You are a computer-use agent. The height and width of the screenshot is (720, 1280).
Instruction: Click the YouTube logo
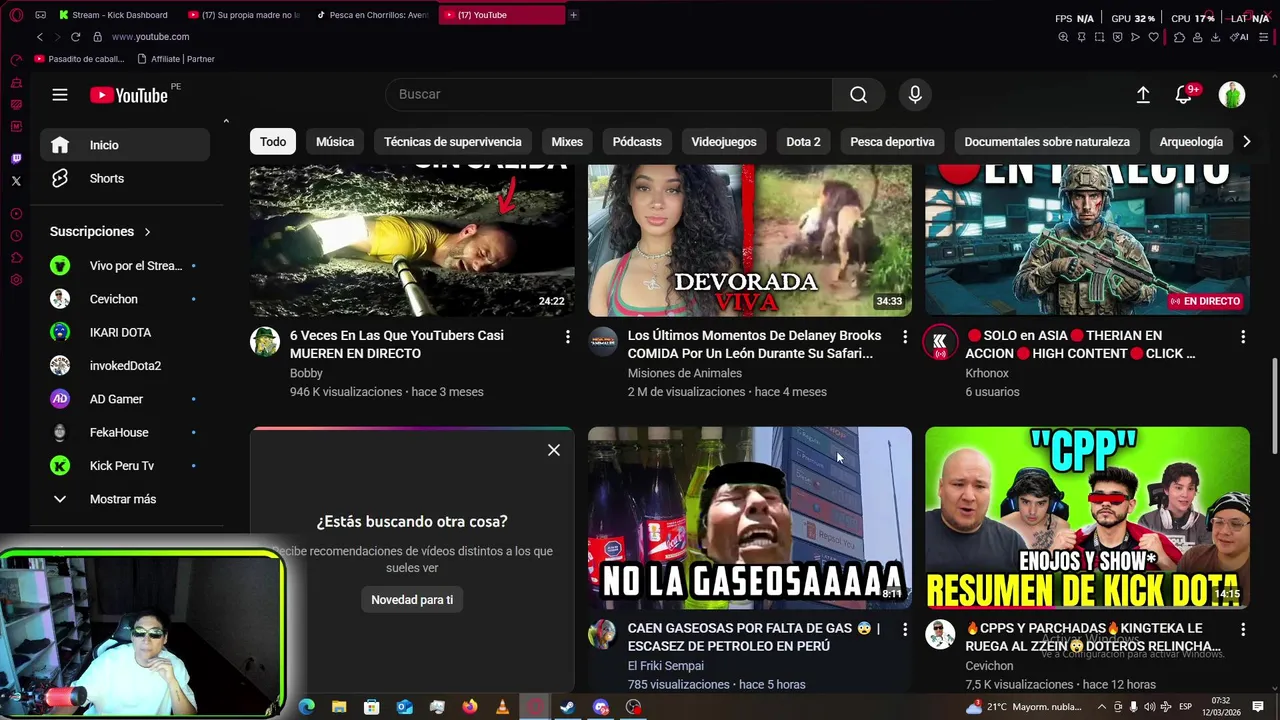[x=129, y=95]
